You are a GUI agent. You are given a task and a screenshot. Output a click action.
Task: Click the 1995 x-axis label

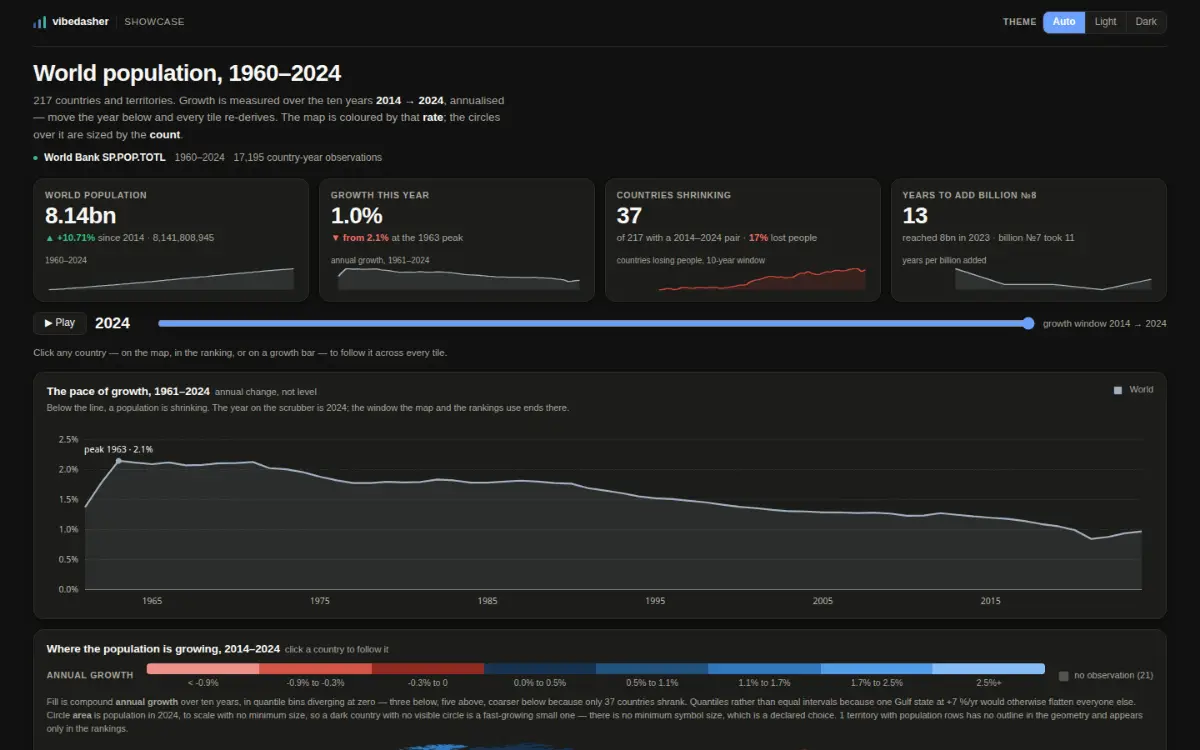(655, 601)
